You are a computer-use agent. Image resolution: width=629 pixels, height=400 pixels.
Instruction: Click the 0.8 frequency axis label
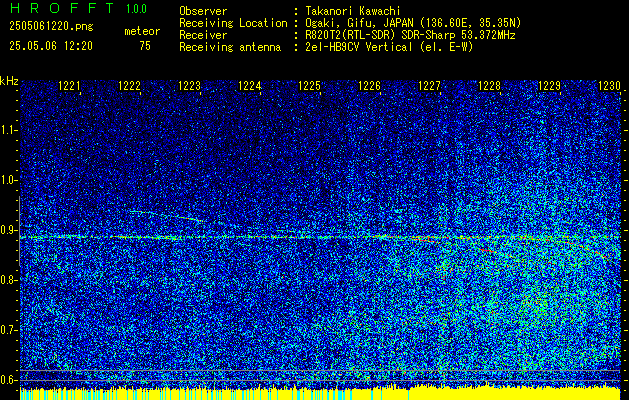pos(8,280)
